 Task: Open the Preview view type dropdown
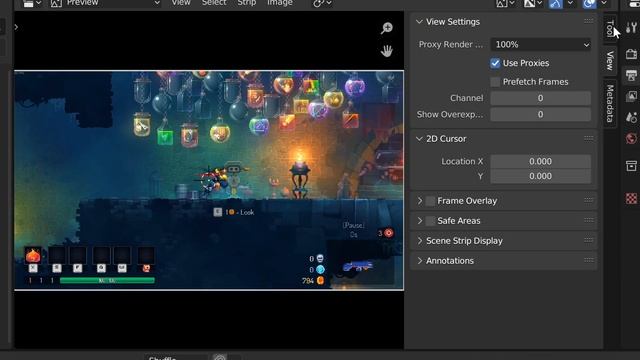[106, 3]
